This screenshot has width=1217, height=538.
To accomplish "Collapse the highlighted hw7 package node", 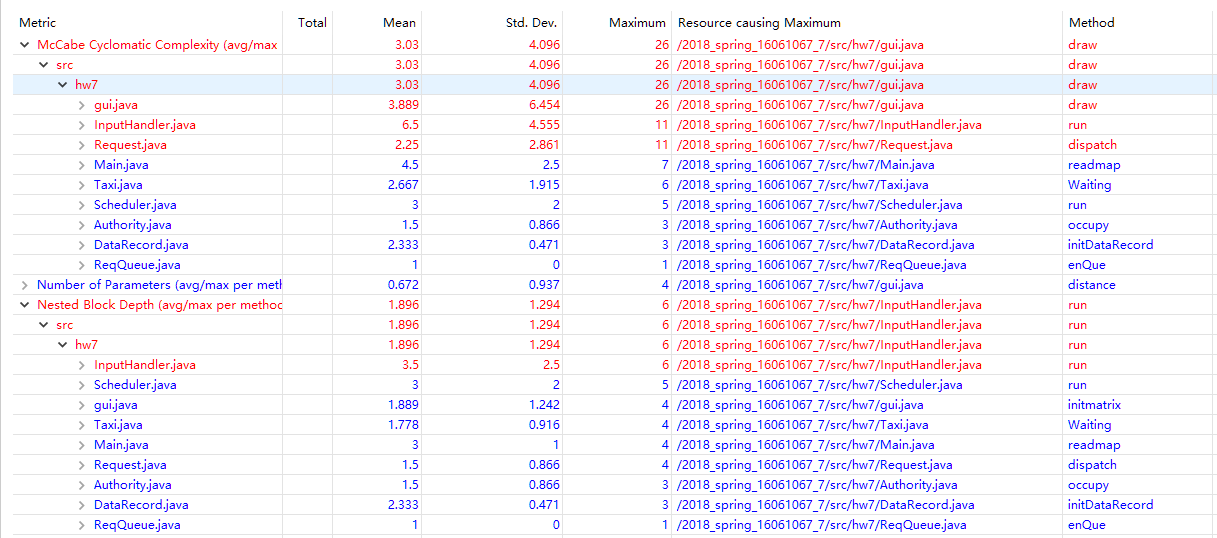I will point(62,85).
